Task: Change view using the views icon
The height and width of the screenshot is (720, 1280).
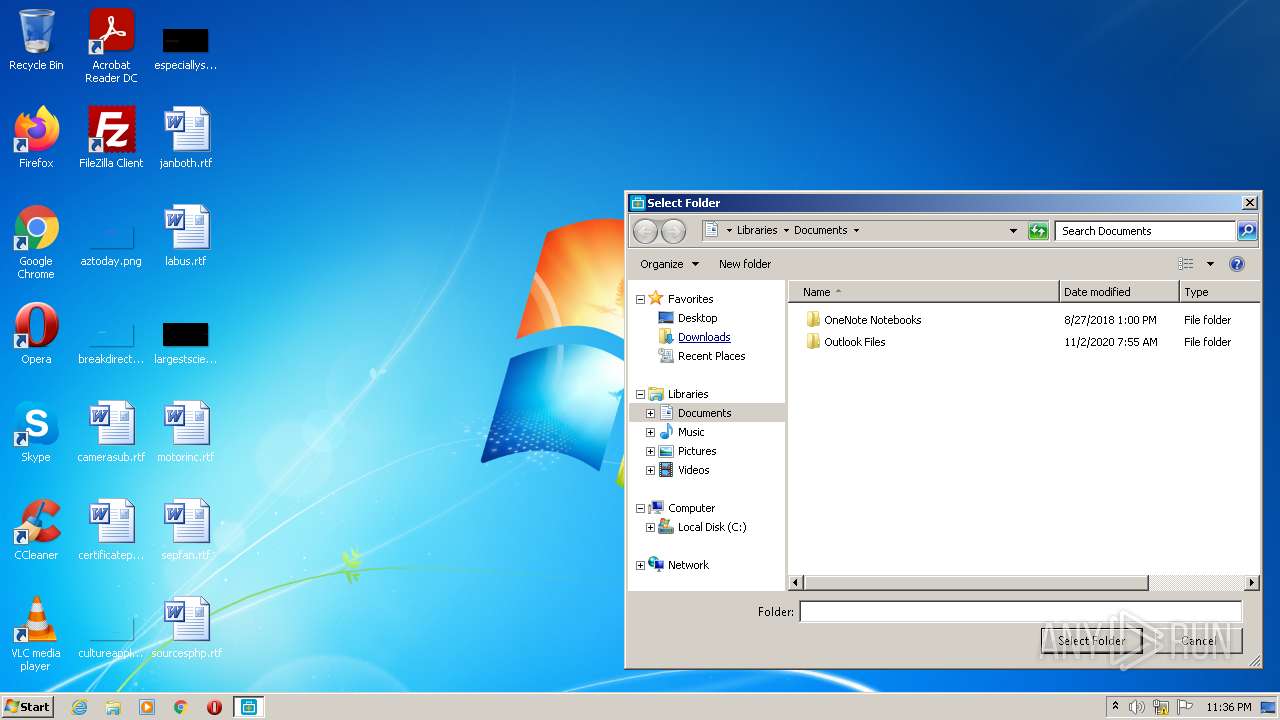Action: coord(1186,264)
